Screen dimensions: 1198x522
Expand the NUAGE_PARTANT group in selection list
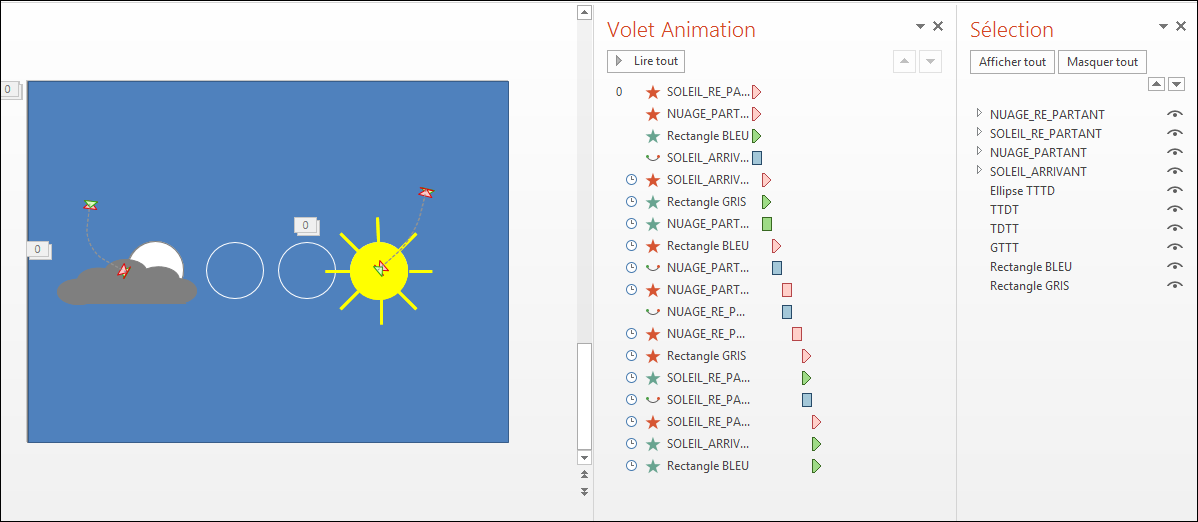979,151
